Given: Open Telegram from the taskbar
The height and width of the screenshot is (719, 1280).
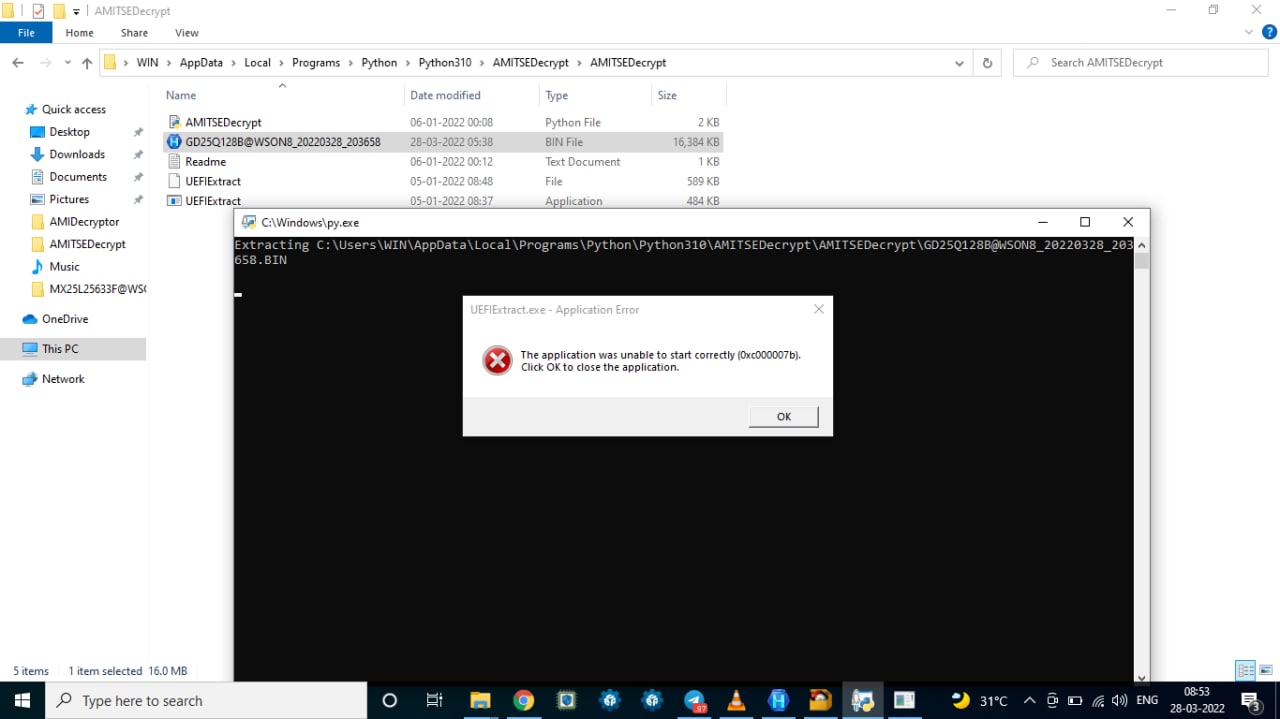Looking at the screenshot, I should pos(695,700).
